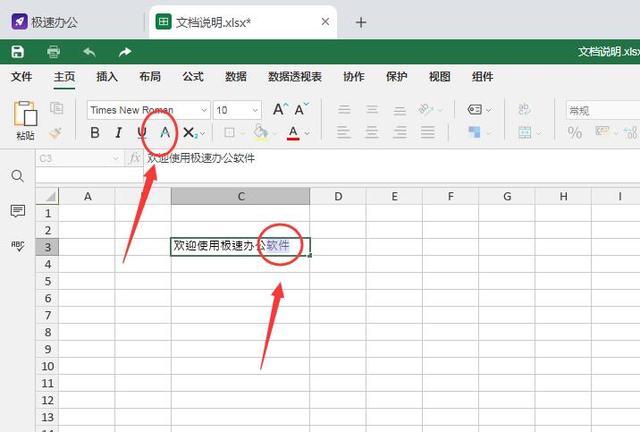
Task: Open the 视图 tab
Action: [x=440, y=76]
